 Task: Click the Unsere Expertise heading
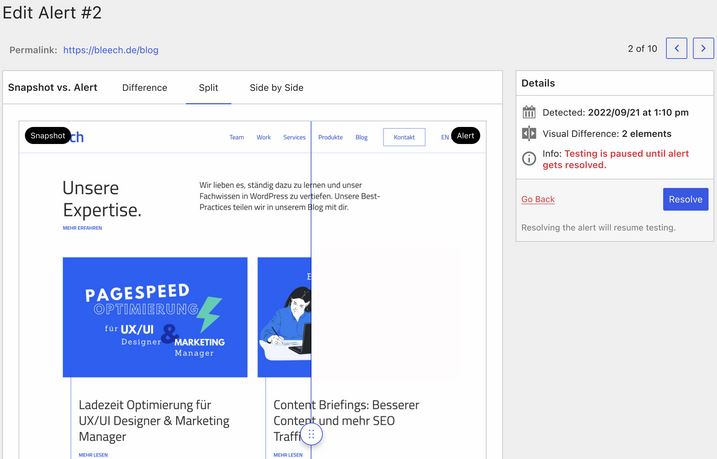tap(102, 199)
